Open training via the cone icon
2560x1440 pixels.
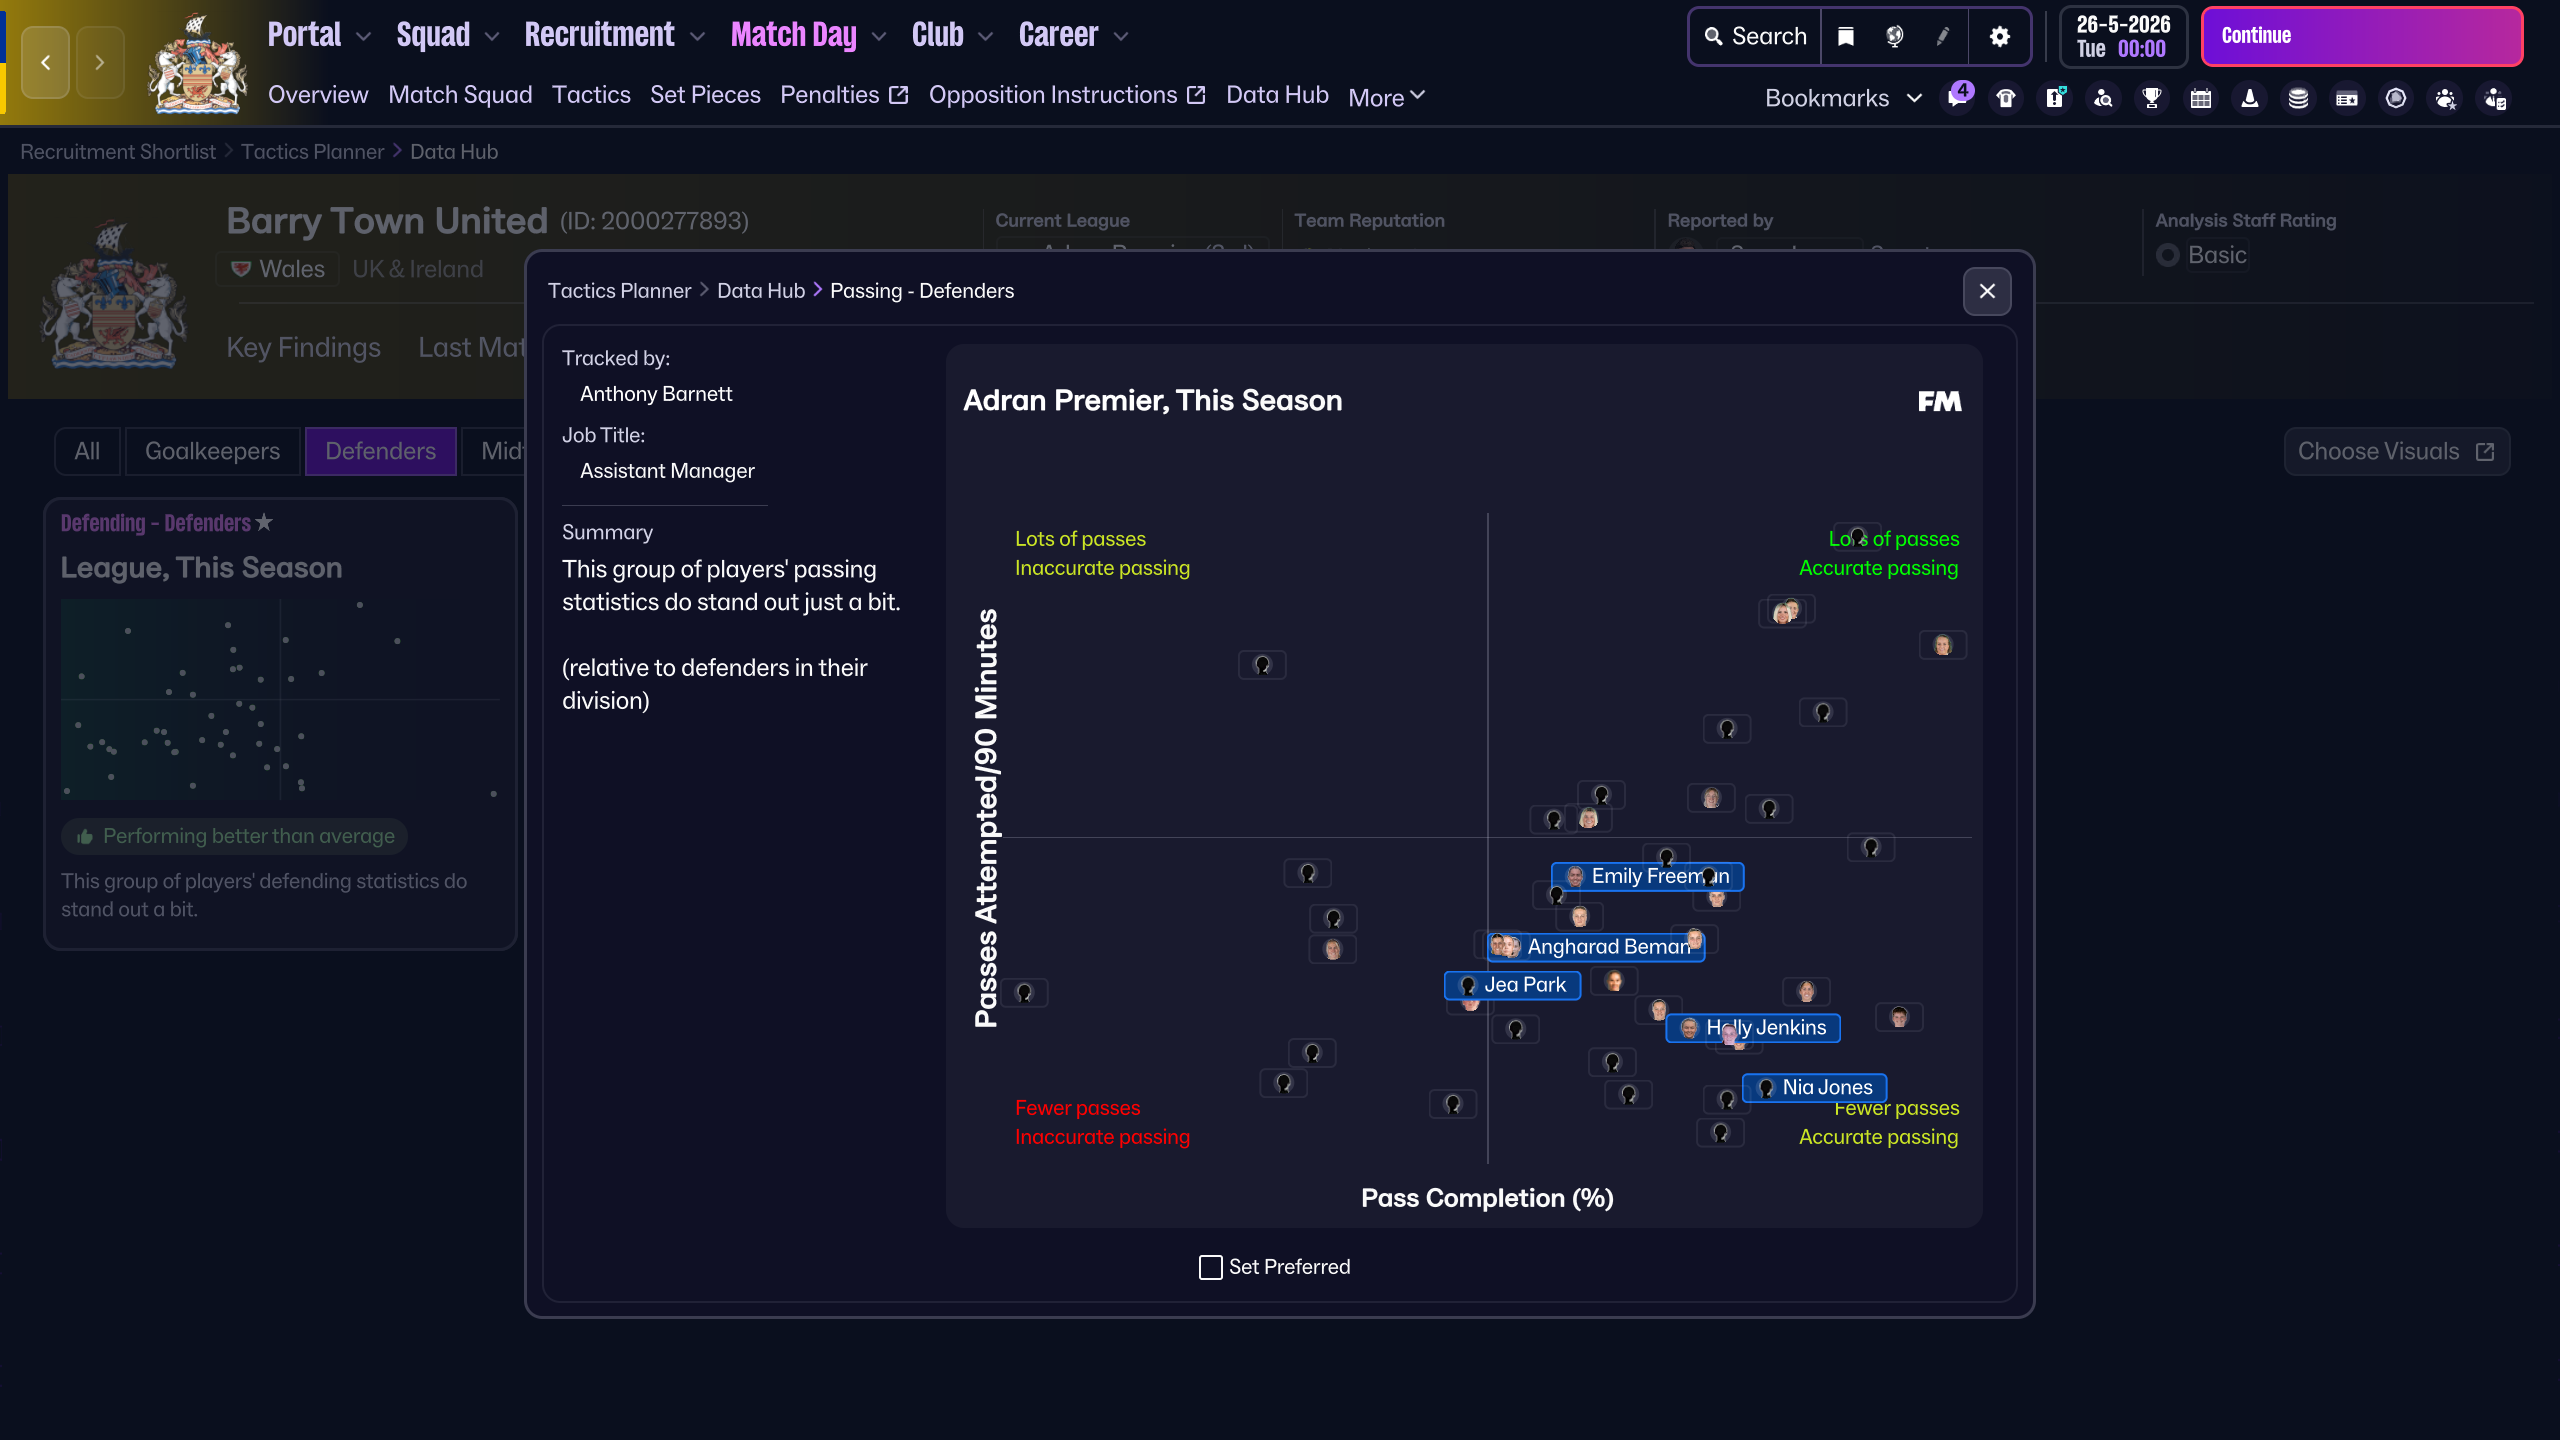pos(2249,97)
